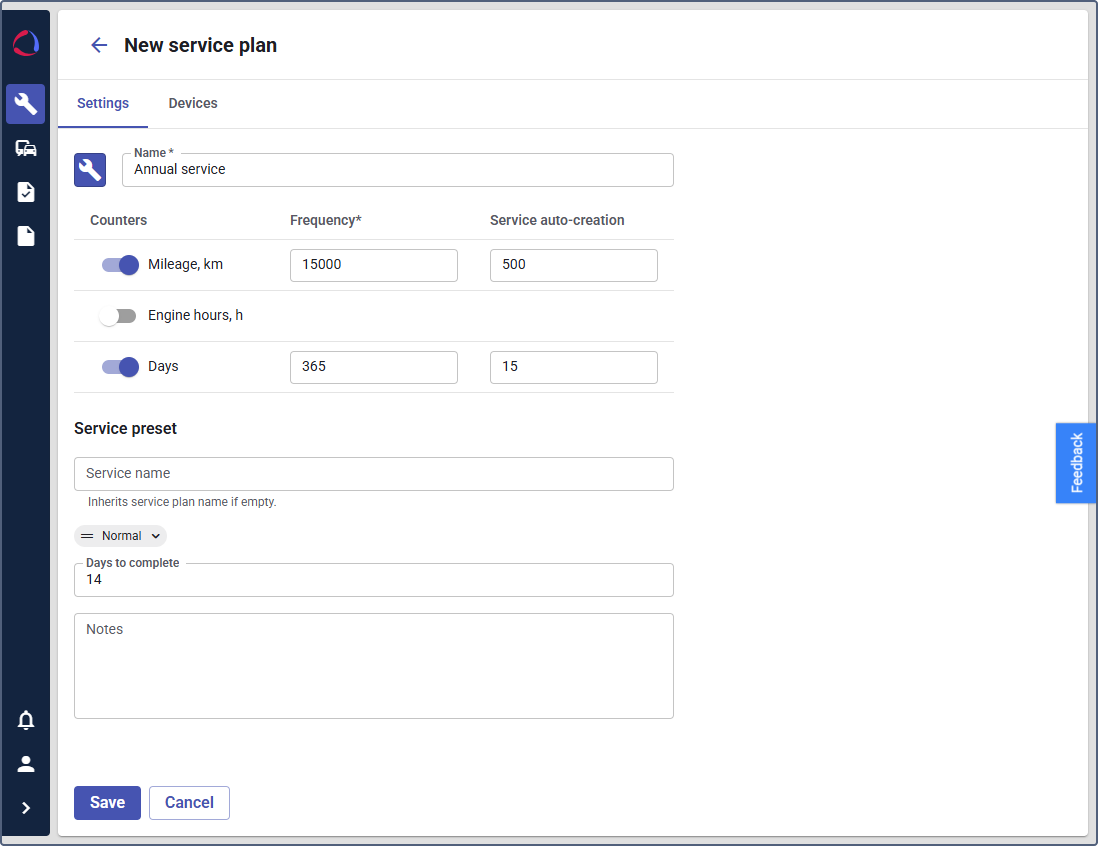Enable the Engine hours toggle
The image size is (1098, 846).
coord(118,316)
